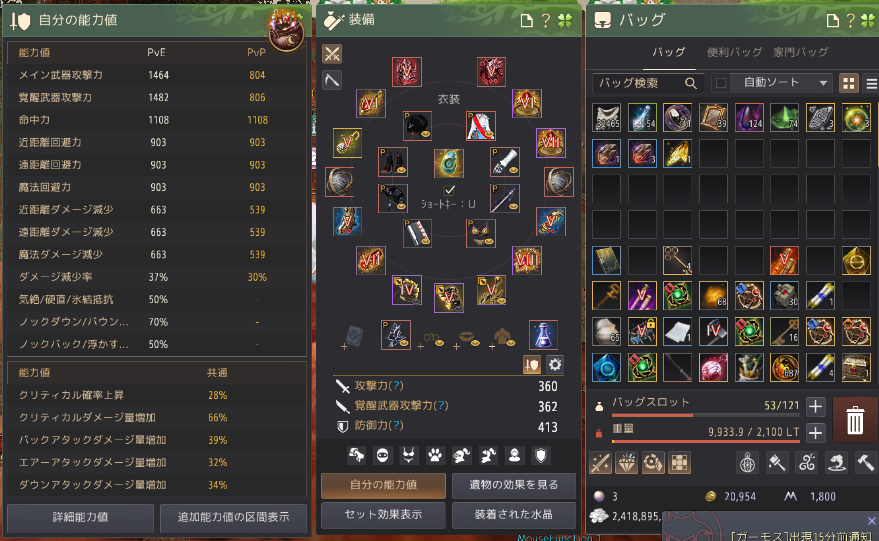
Task: Select the paw print pet icon
Action: tap(435, 455)
